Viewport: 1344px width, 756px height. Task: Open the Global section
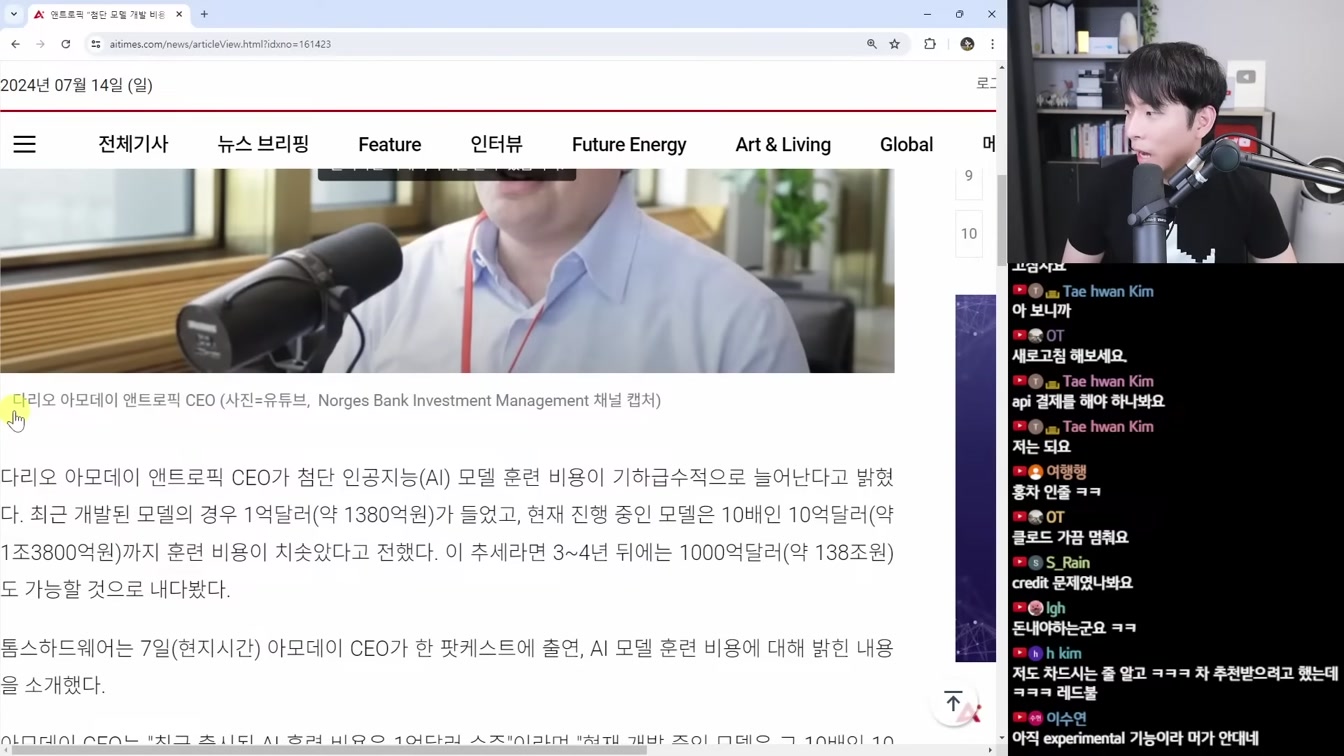coord(906,144)
